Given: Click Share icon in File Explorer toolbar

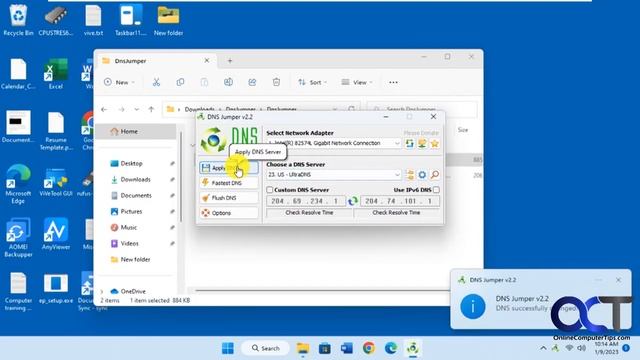Looking at the screenshot, I should tap(252, 82).
